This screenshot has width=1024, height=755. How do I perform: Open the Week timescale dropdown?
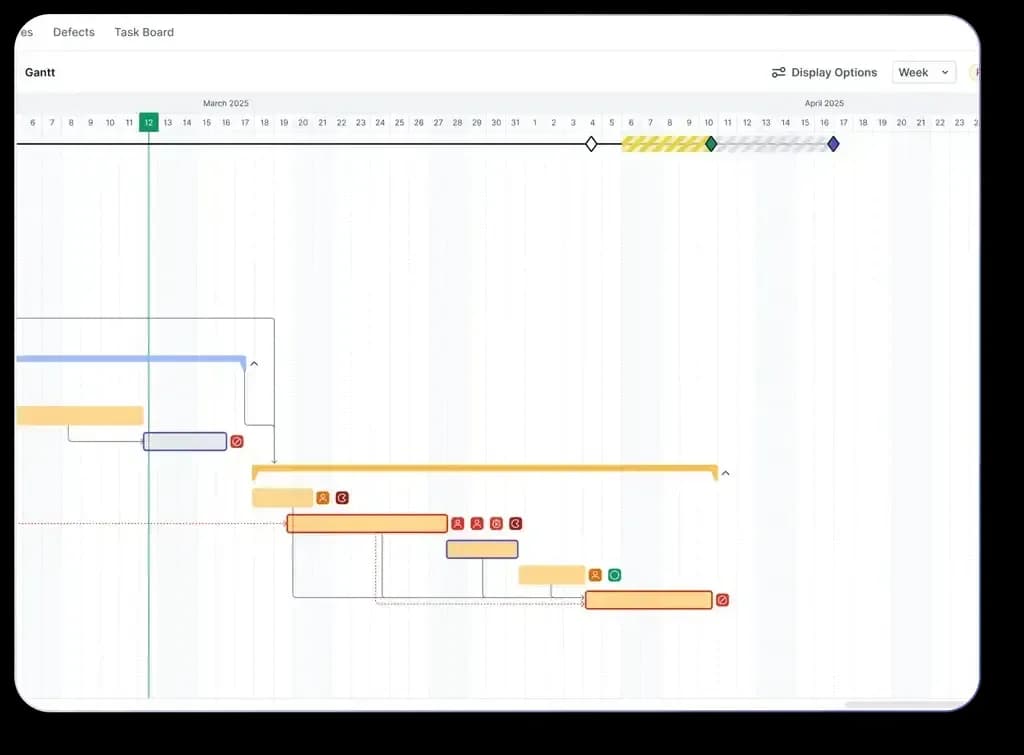(923, 72)
